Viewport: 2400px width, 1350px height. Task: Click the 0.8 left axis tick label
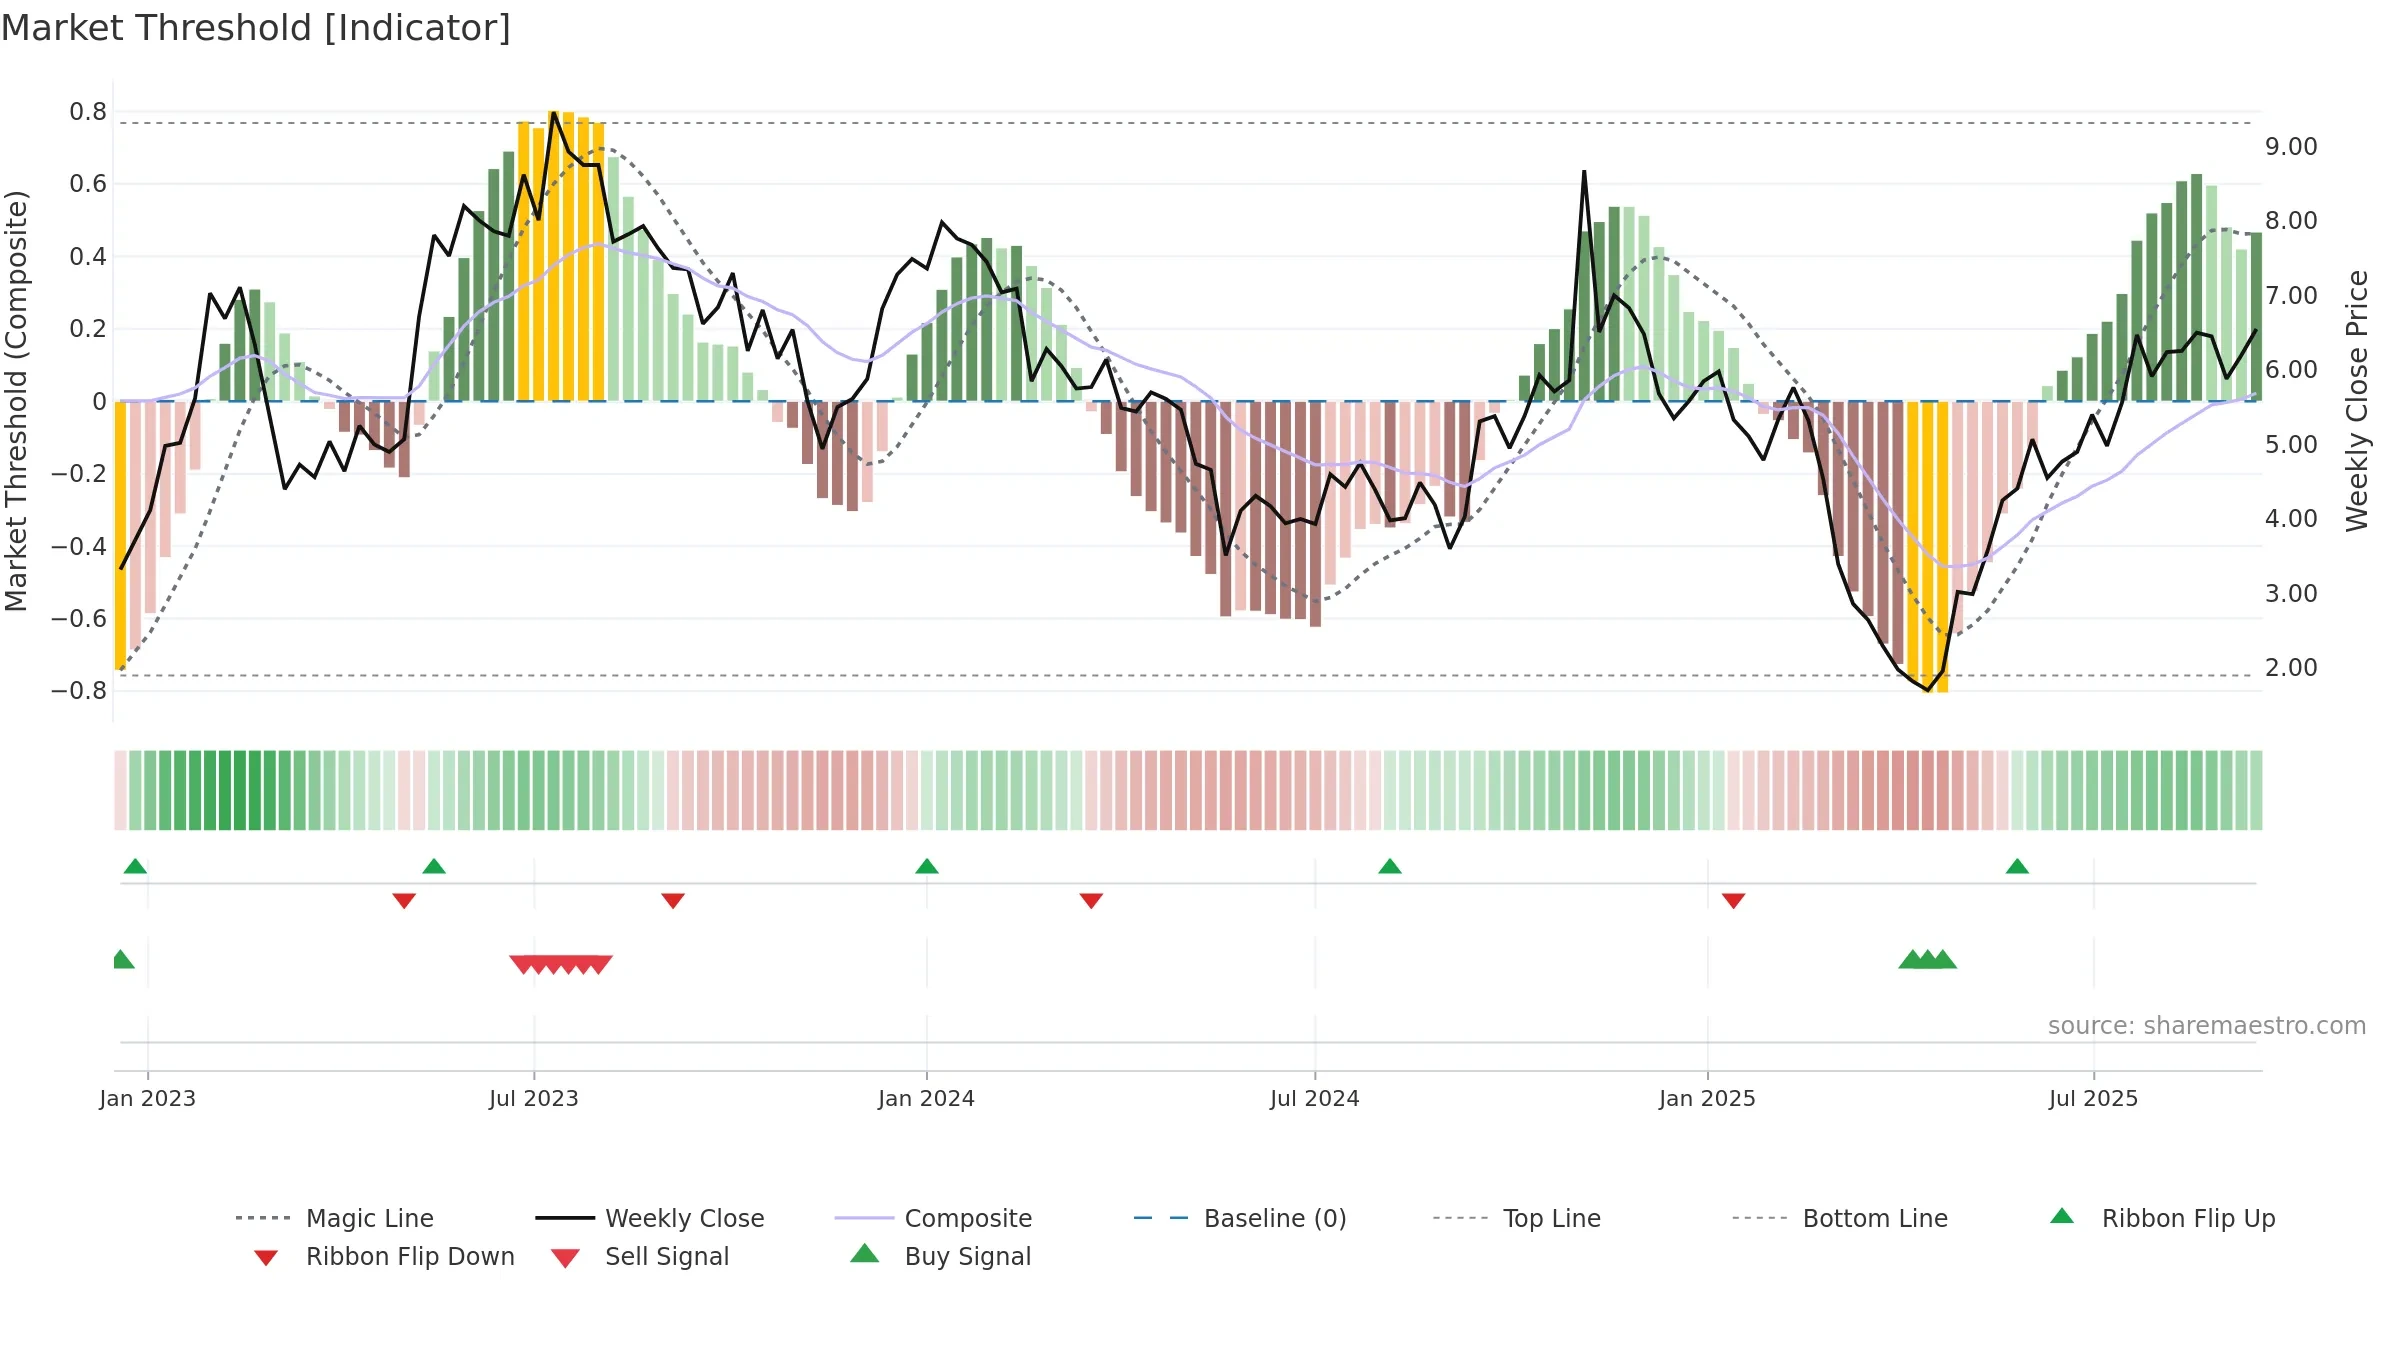[88, 112]
